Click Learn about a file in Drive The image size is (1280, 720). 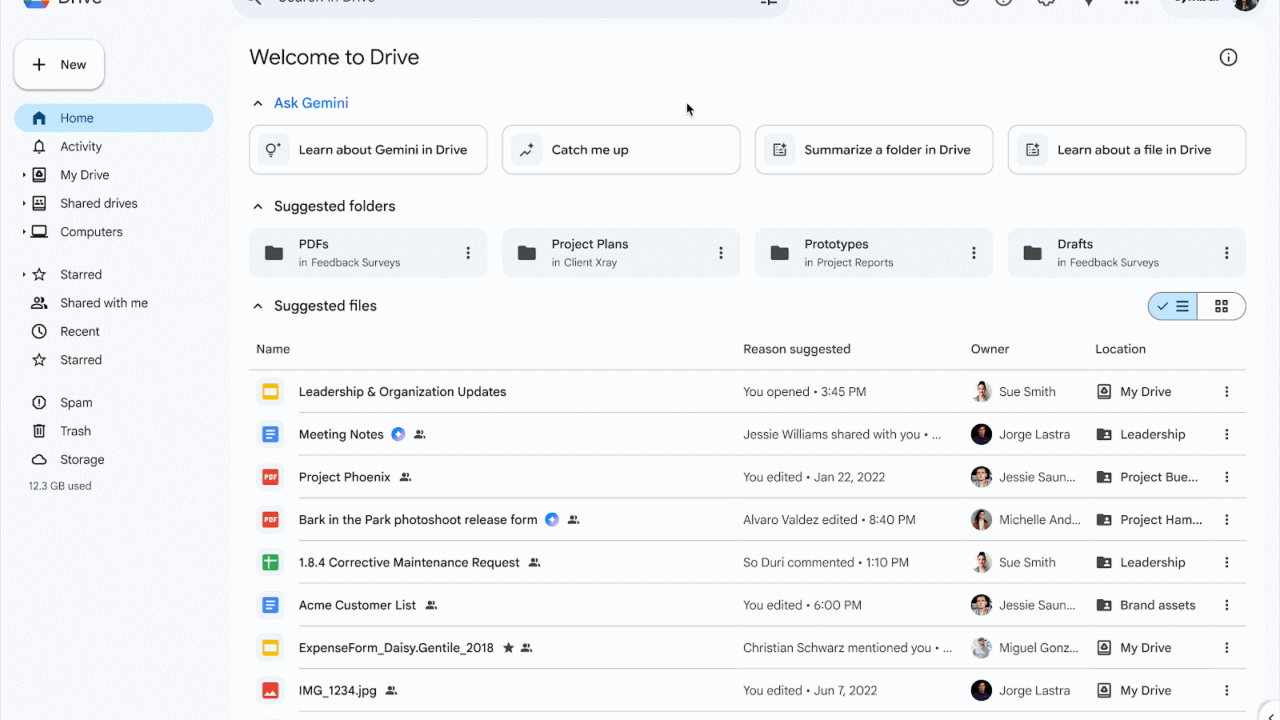1127,150
